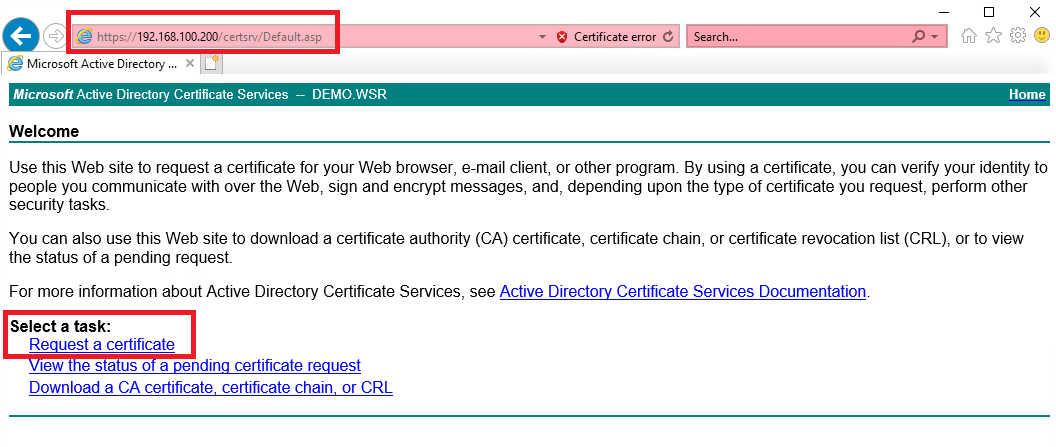Click the Internet Explorer page icon in address bar
This screenshot has height=447, width=1056.
point(84,37)
